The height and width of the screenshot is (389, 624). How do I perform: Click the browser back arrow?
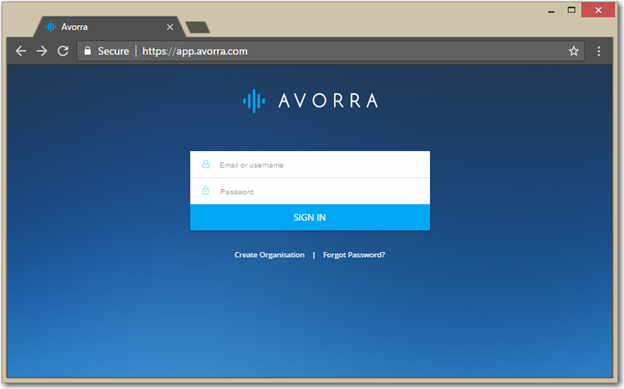click(21, 51)
